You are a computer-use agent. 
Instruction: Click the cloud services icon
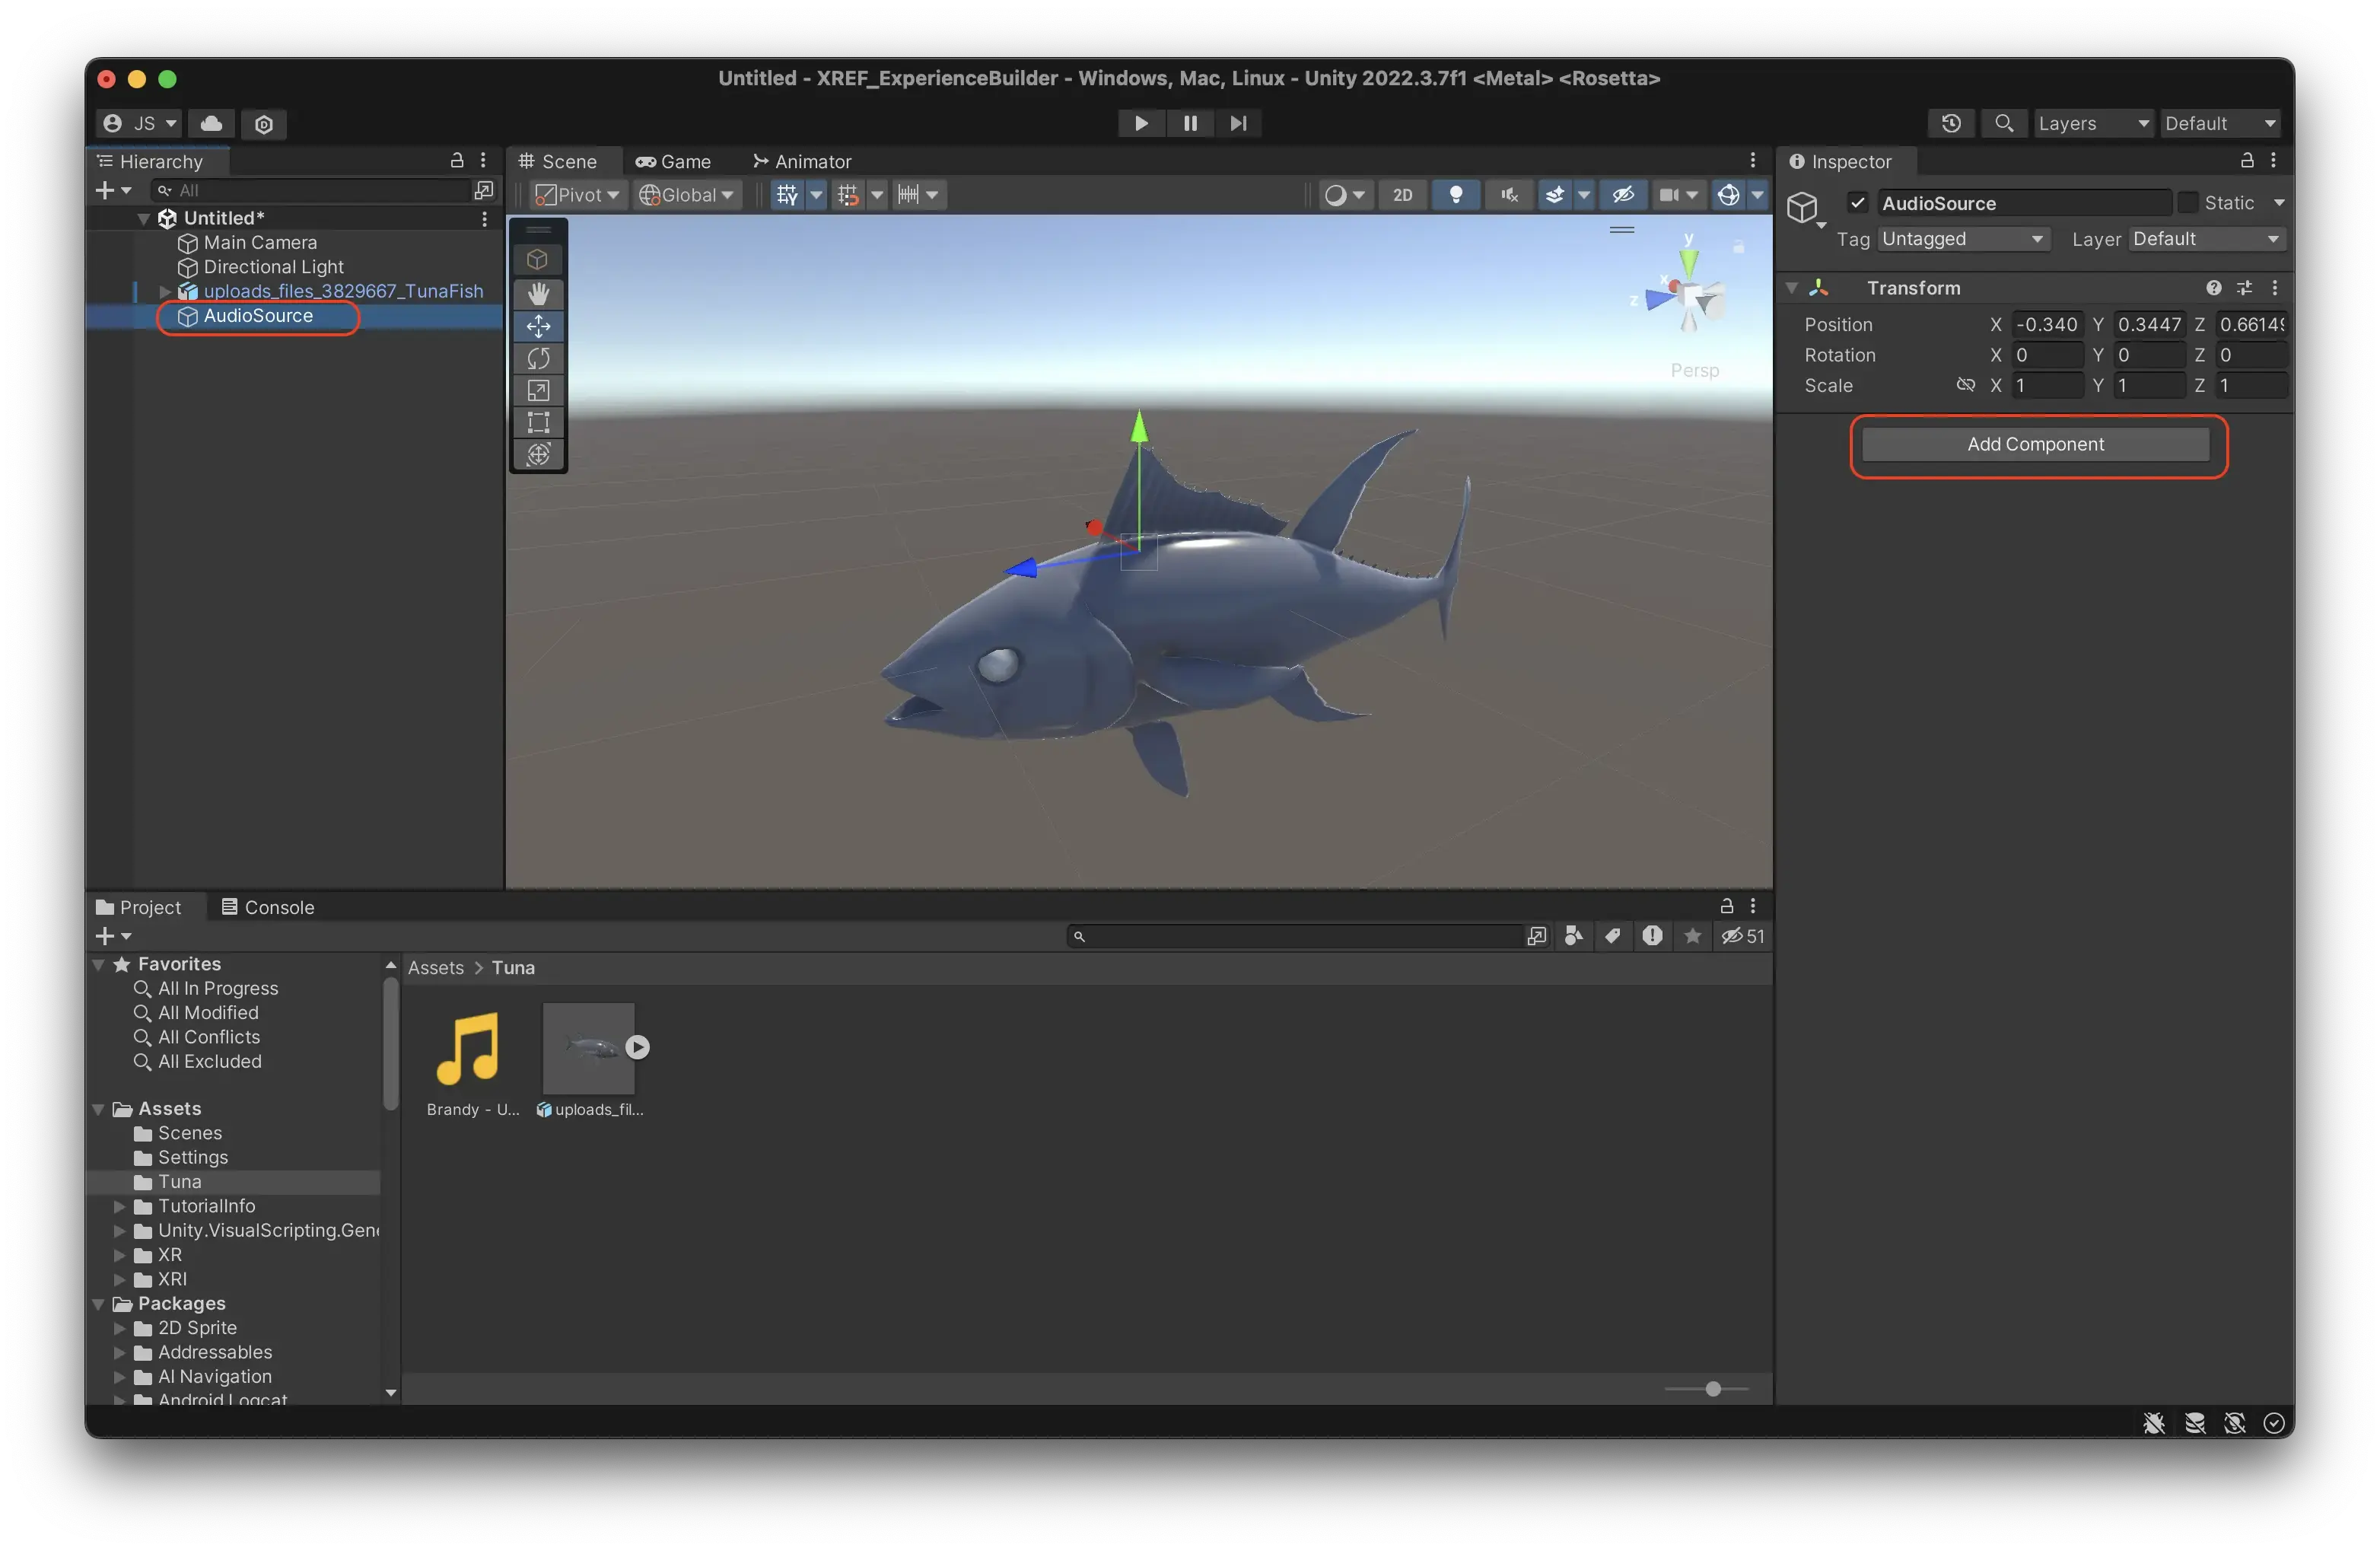(x=211, y=123)
